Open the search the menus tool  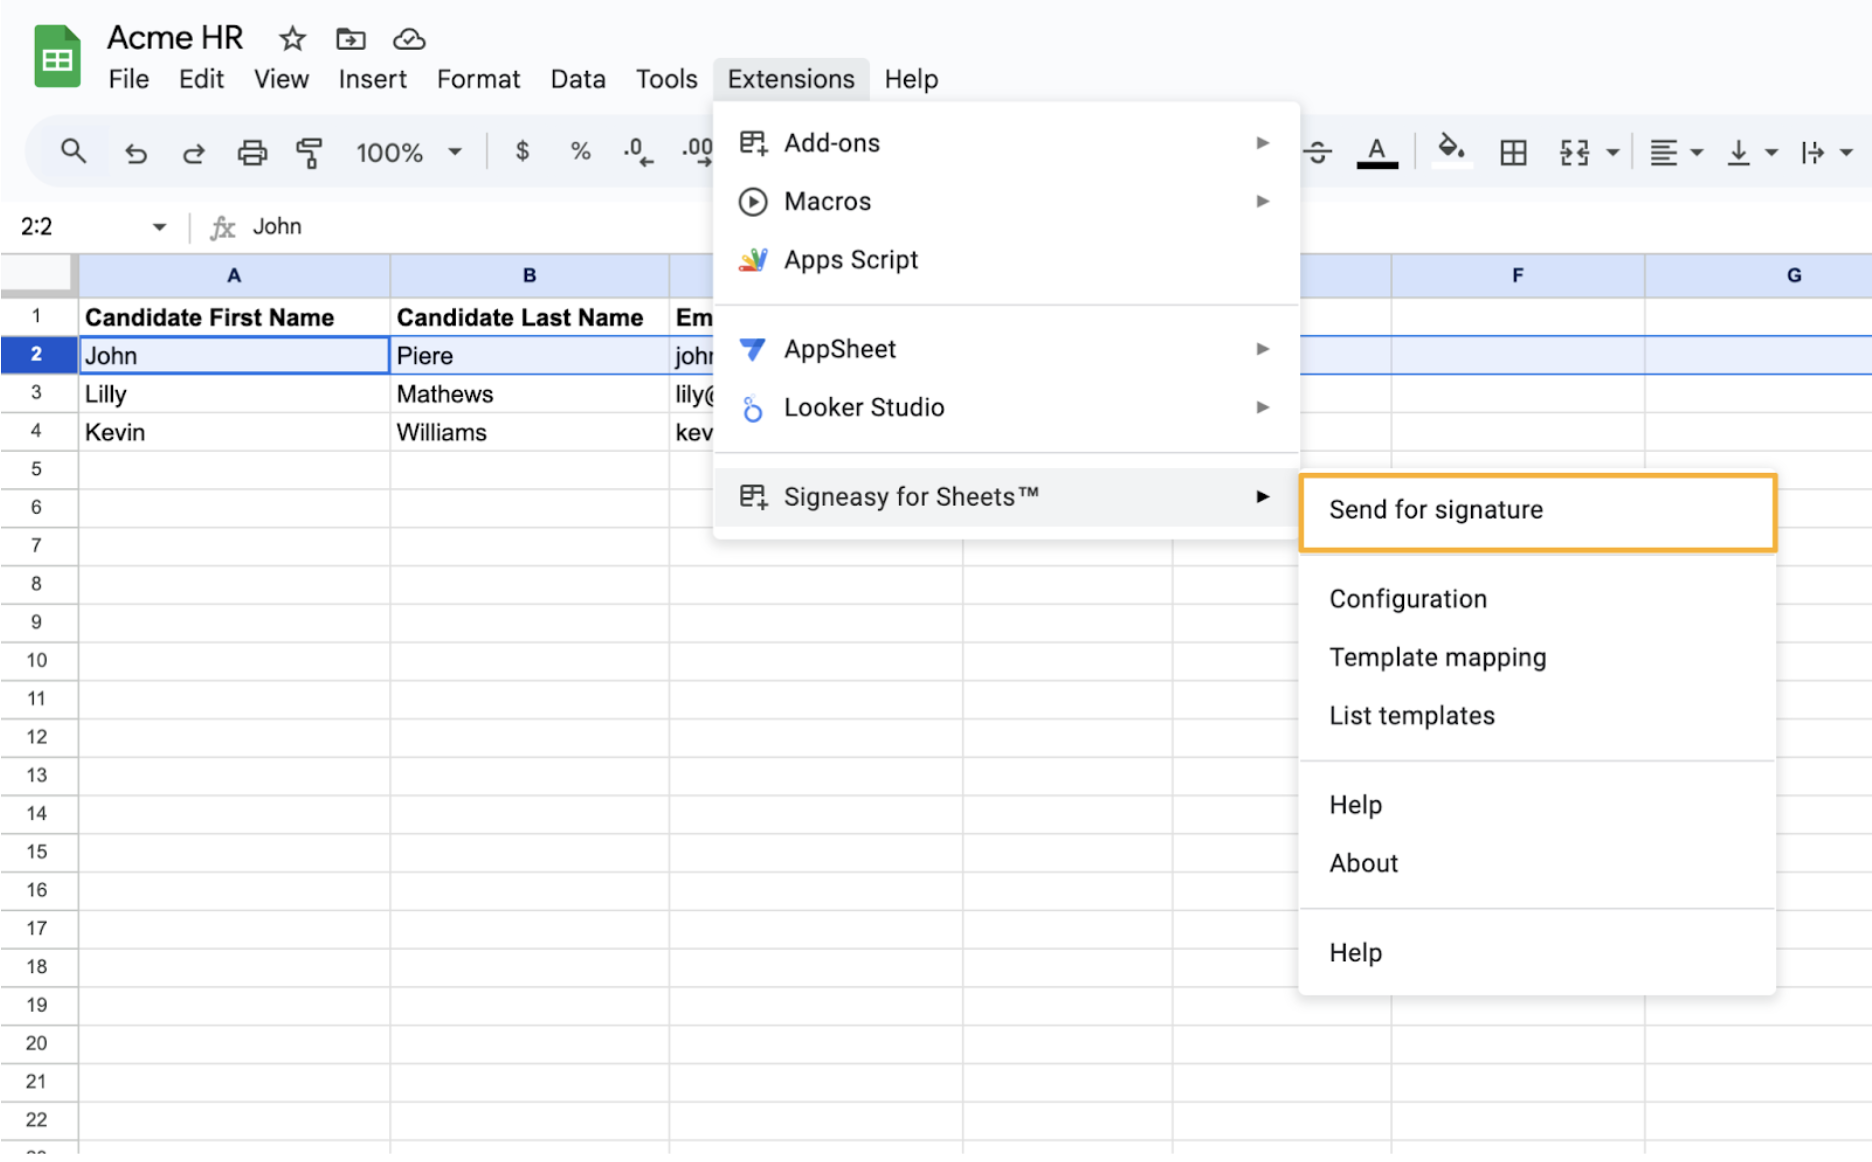(73, 152)
